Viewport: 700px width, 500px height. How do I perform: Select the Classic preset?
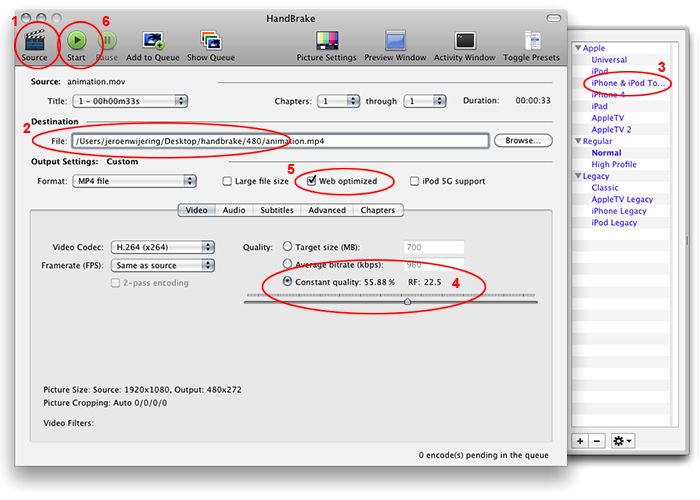pos(605,188)
